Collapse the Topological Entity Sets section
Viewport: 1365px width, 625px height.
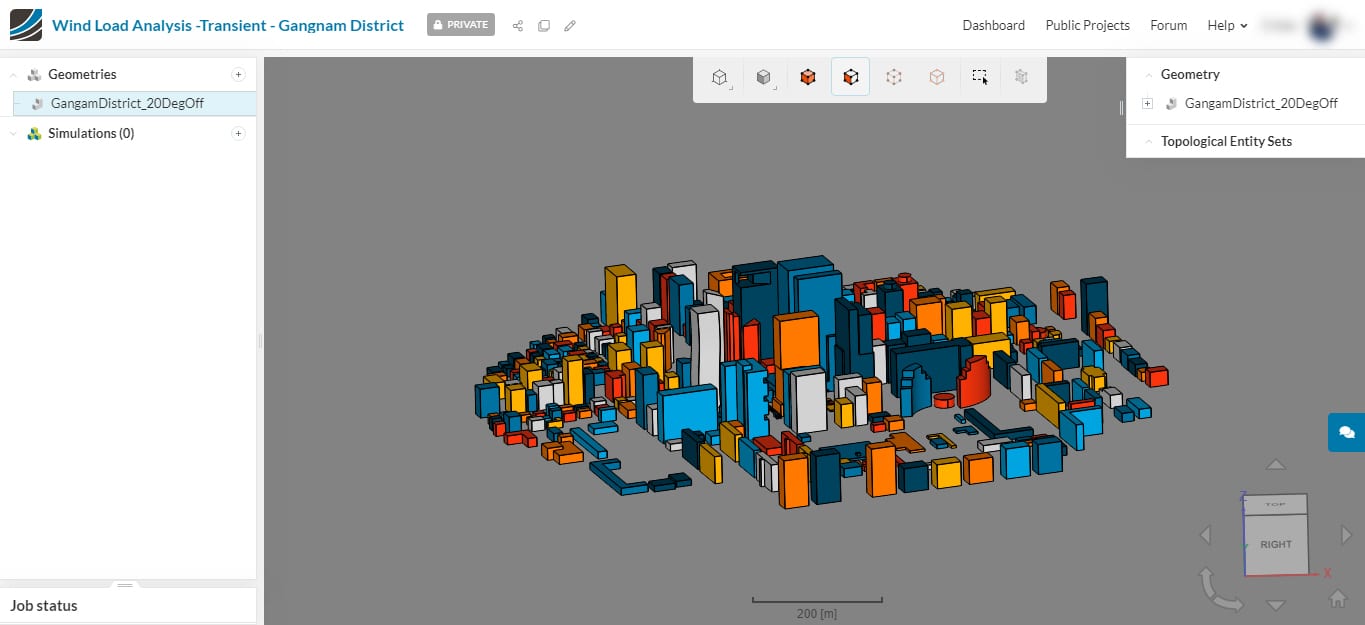point(1149,142)
